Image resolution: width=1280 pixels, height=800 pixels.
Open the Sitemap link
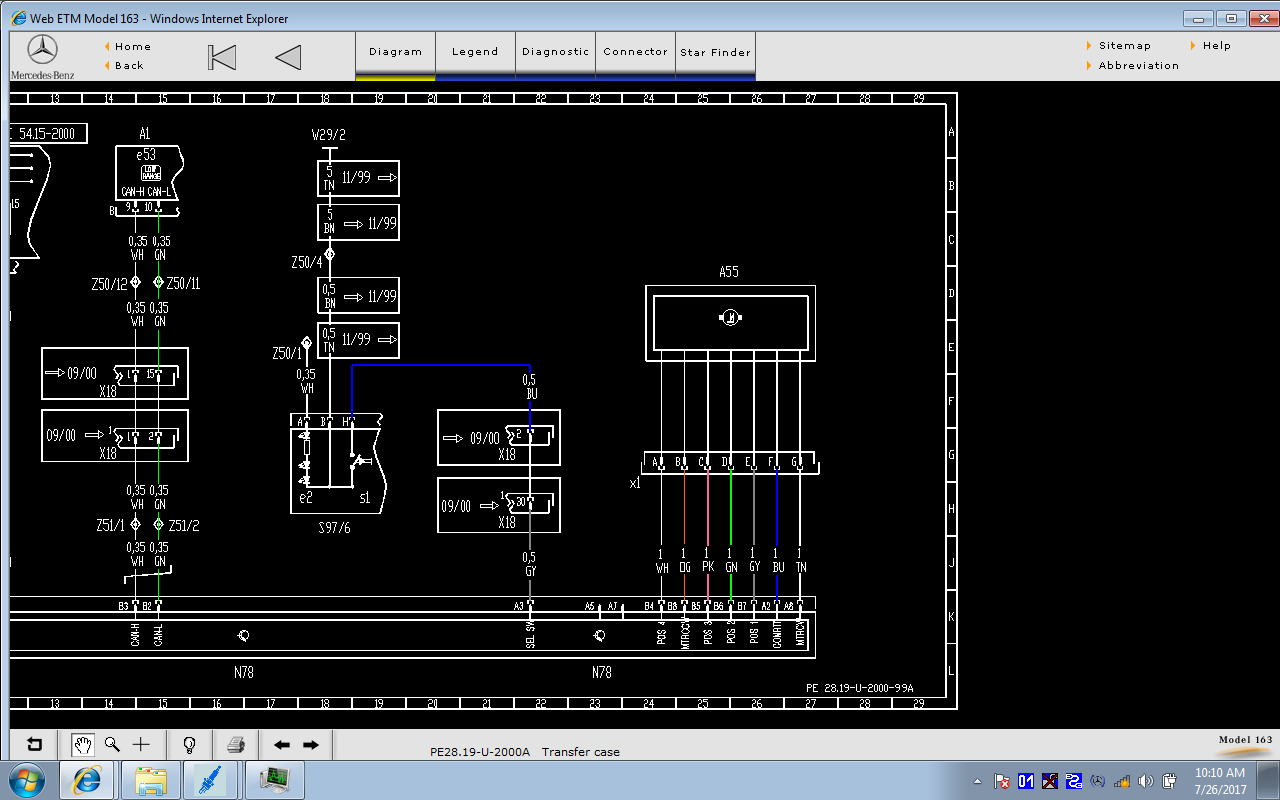tap(1124, 45)
